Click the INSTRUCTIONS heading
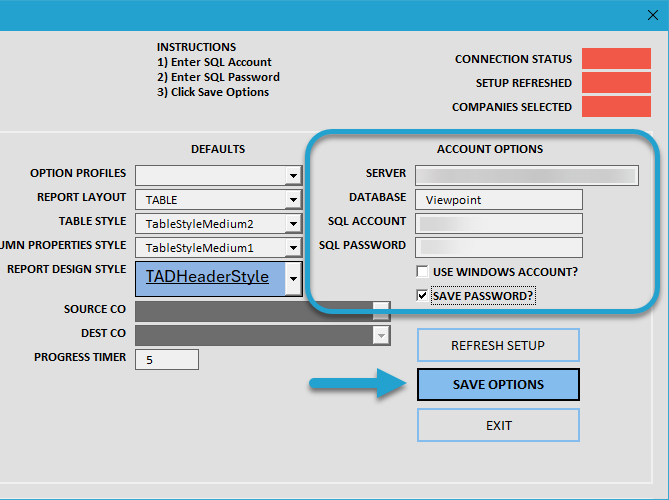Viewport: 669px width, 500px height. click(196, 47)
